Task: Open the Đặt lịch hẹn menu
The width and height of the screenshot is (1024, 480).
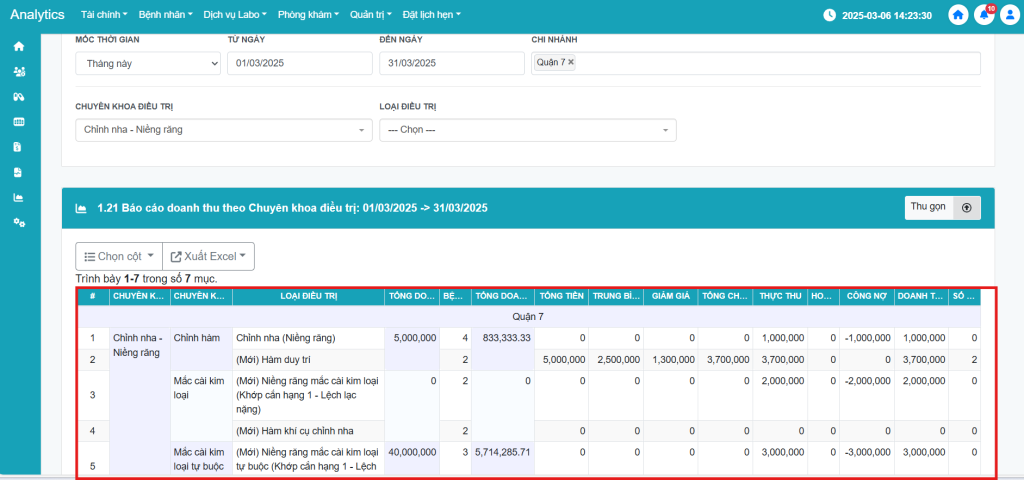Action: coord(434,15)
